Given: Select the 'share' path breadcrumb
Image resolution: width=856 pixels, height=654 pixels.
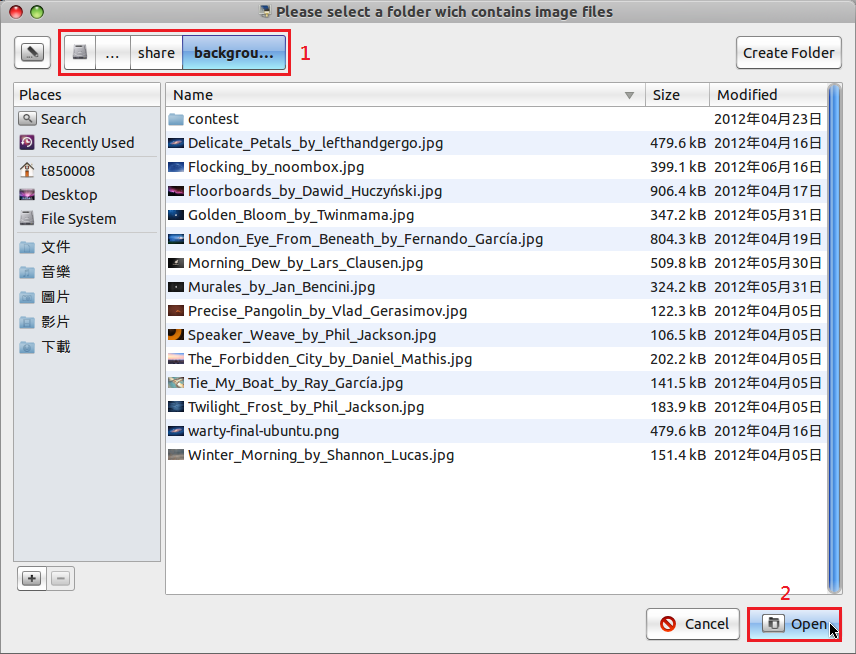Looking at the screenshot, I should [156, 53].
